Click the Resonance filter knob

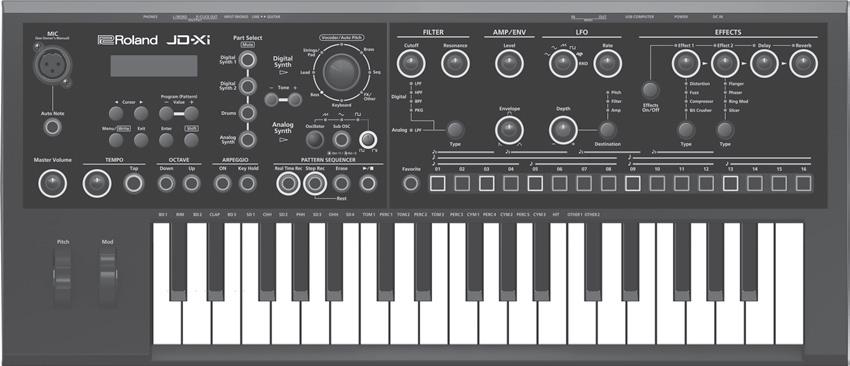coord(455,64)
